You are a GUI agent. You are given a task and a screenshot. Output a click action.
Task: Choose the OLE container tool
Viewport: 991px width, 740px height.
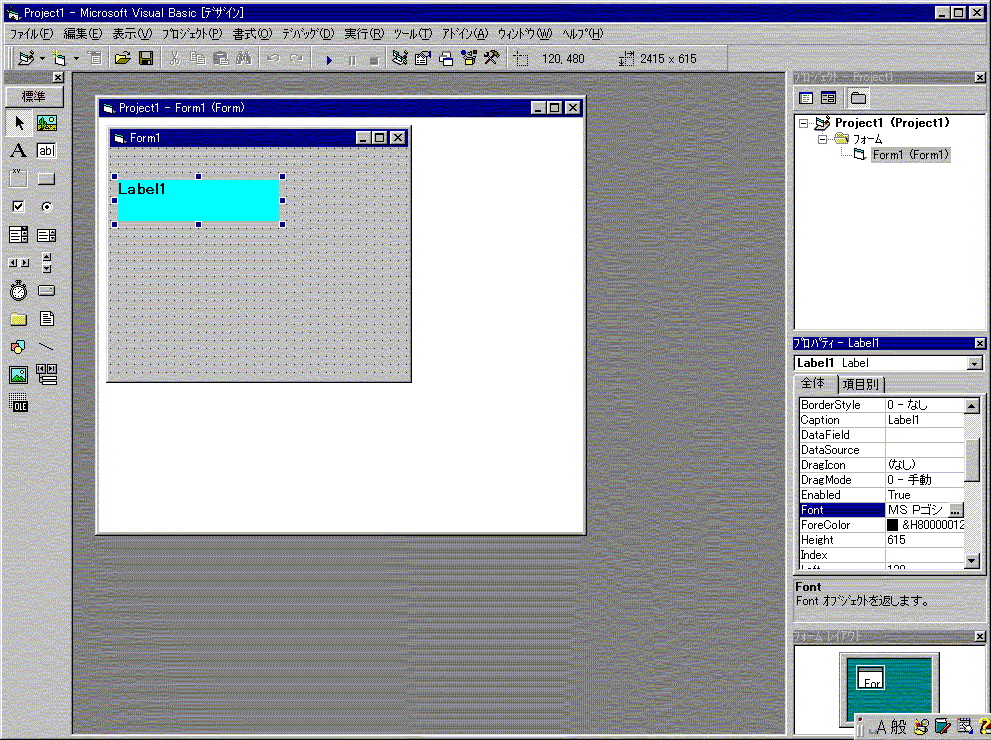click(x=18, y=403)
